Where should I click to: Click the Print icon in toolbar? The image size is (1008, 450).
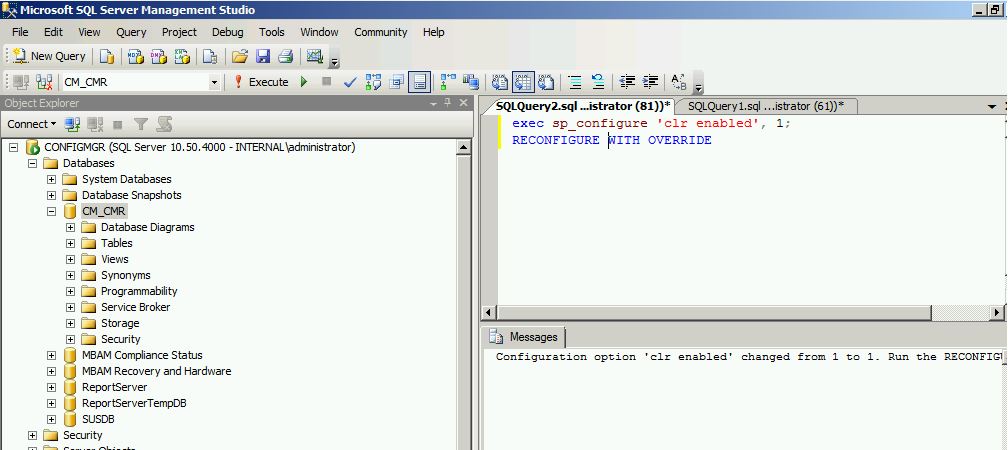pyautogui.click(x=285, y=57)
